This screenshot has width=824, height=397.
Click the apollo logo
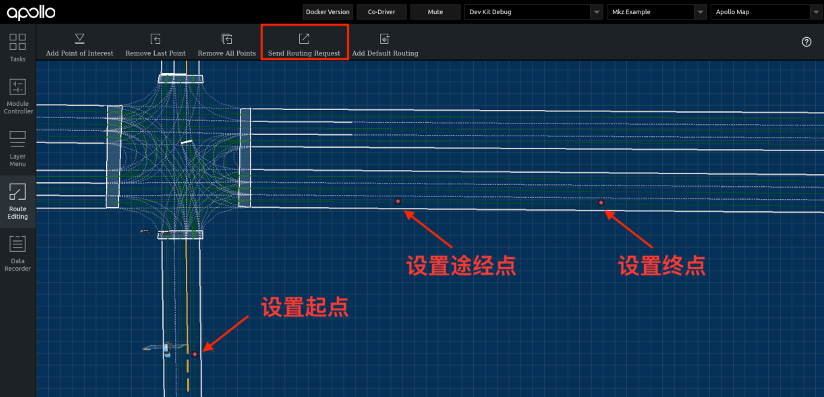31,12
